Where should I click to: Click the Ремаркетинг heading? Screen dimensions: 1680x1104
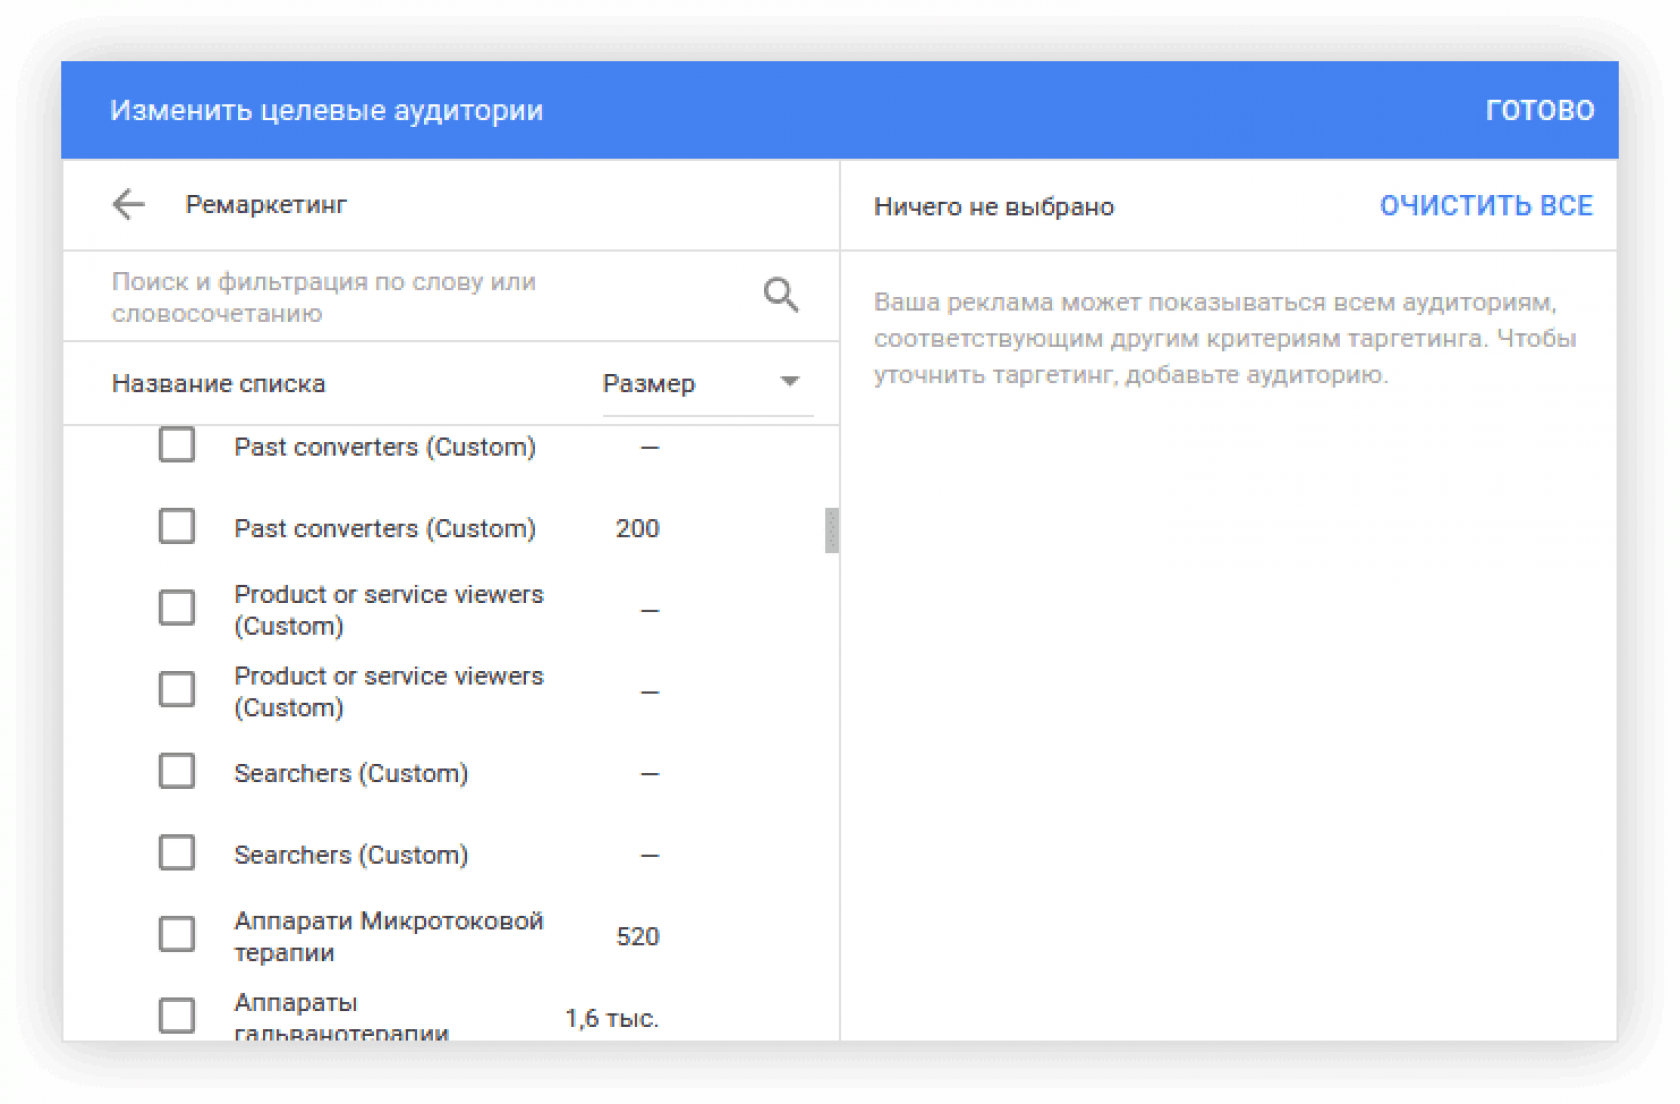click(266, 205)
